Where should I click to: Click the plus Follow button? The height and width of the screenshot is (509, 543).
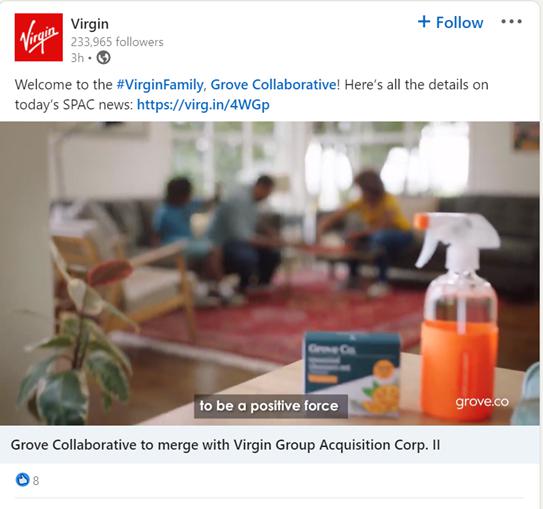(451, 23)
